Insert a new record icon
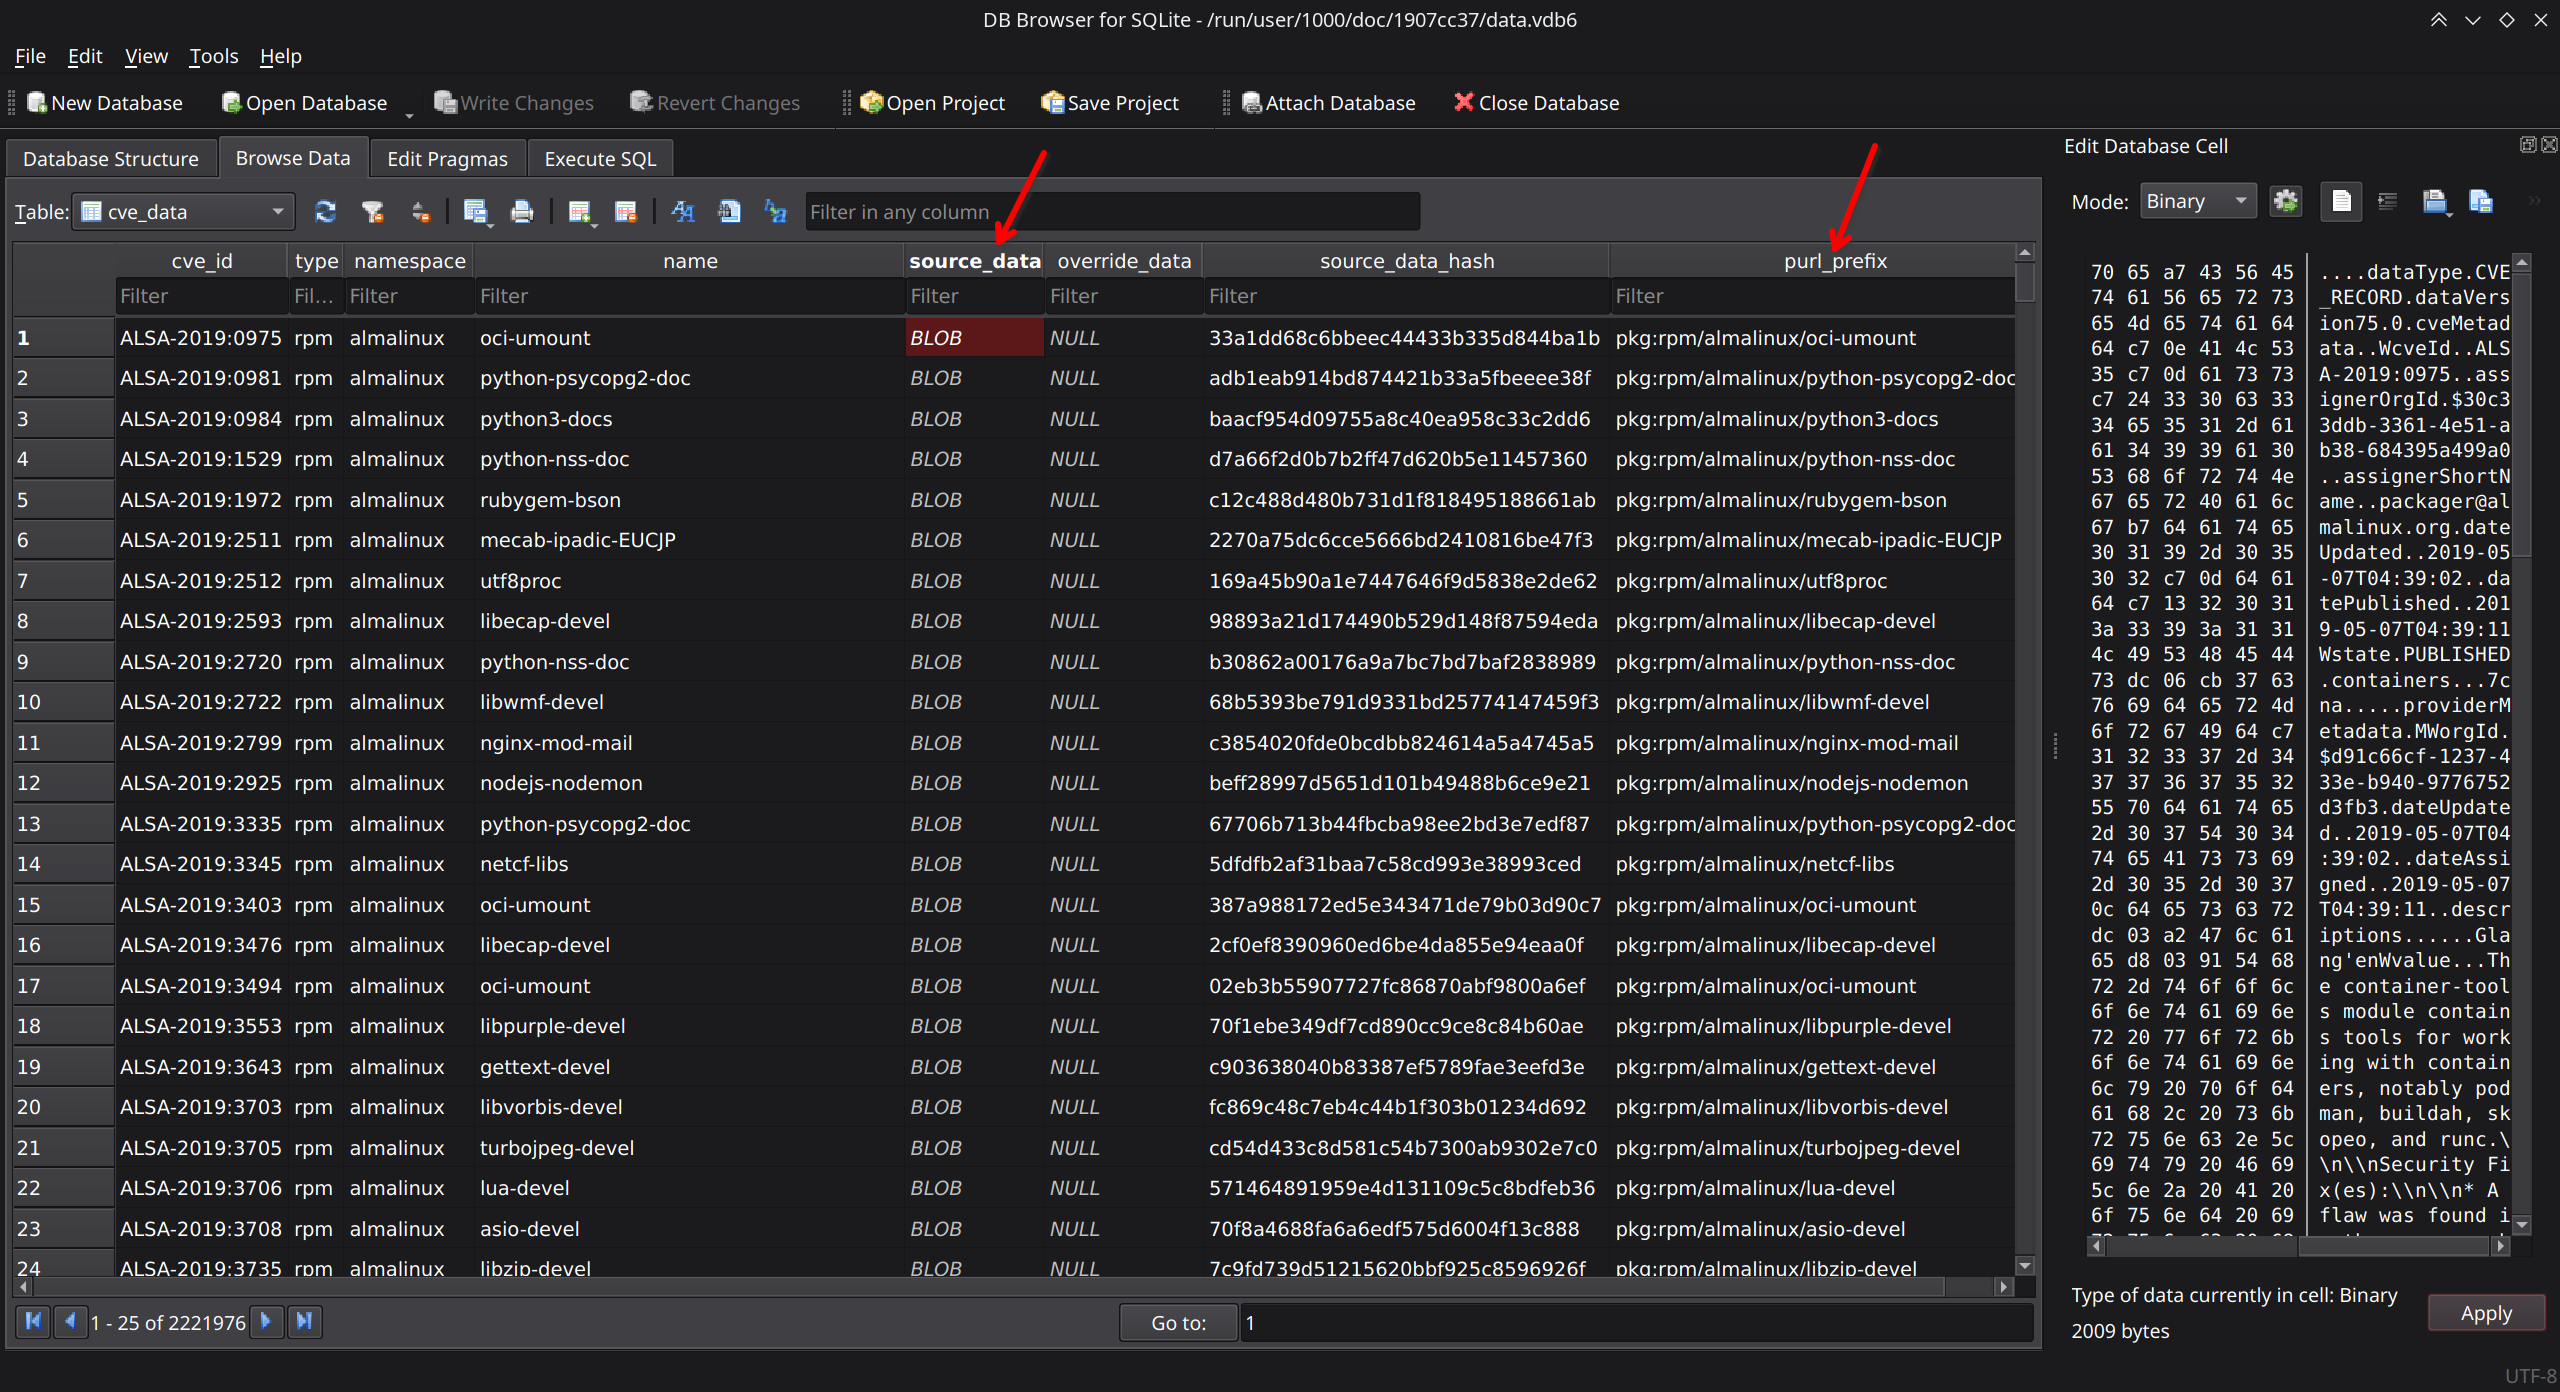Screen dimensions: 2560x1392 pyautogui.click(x=578, y=212)
